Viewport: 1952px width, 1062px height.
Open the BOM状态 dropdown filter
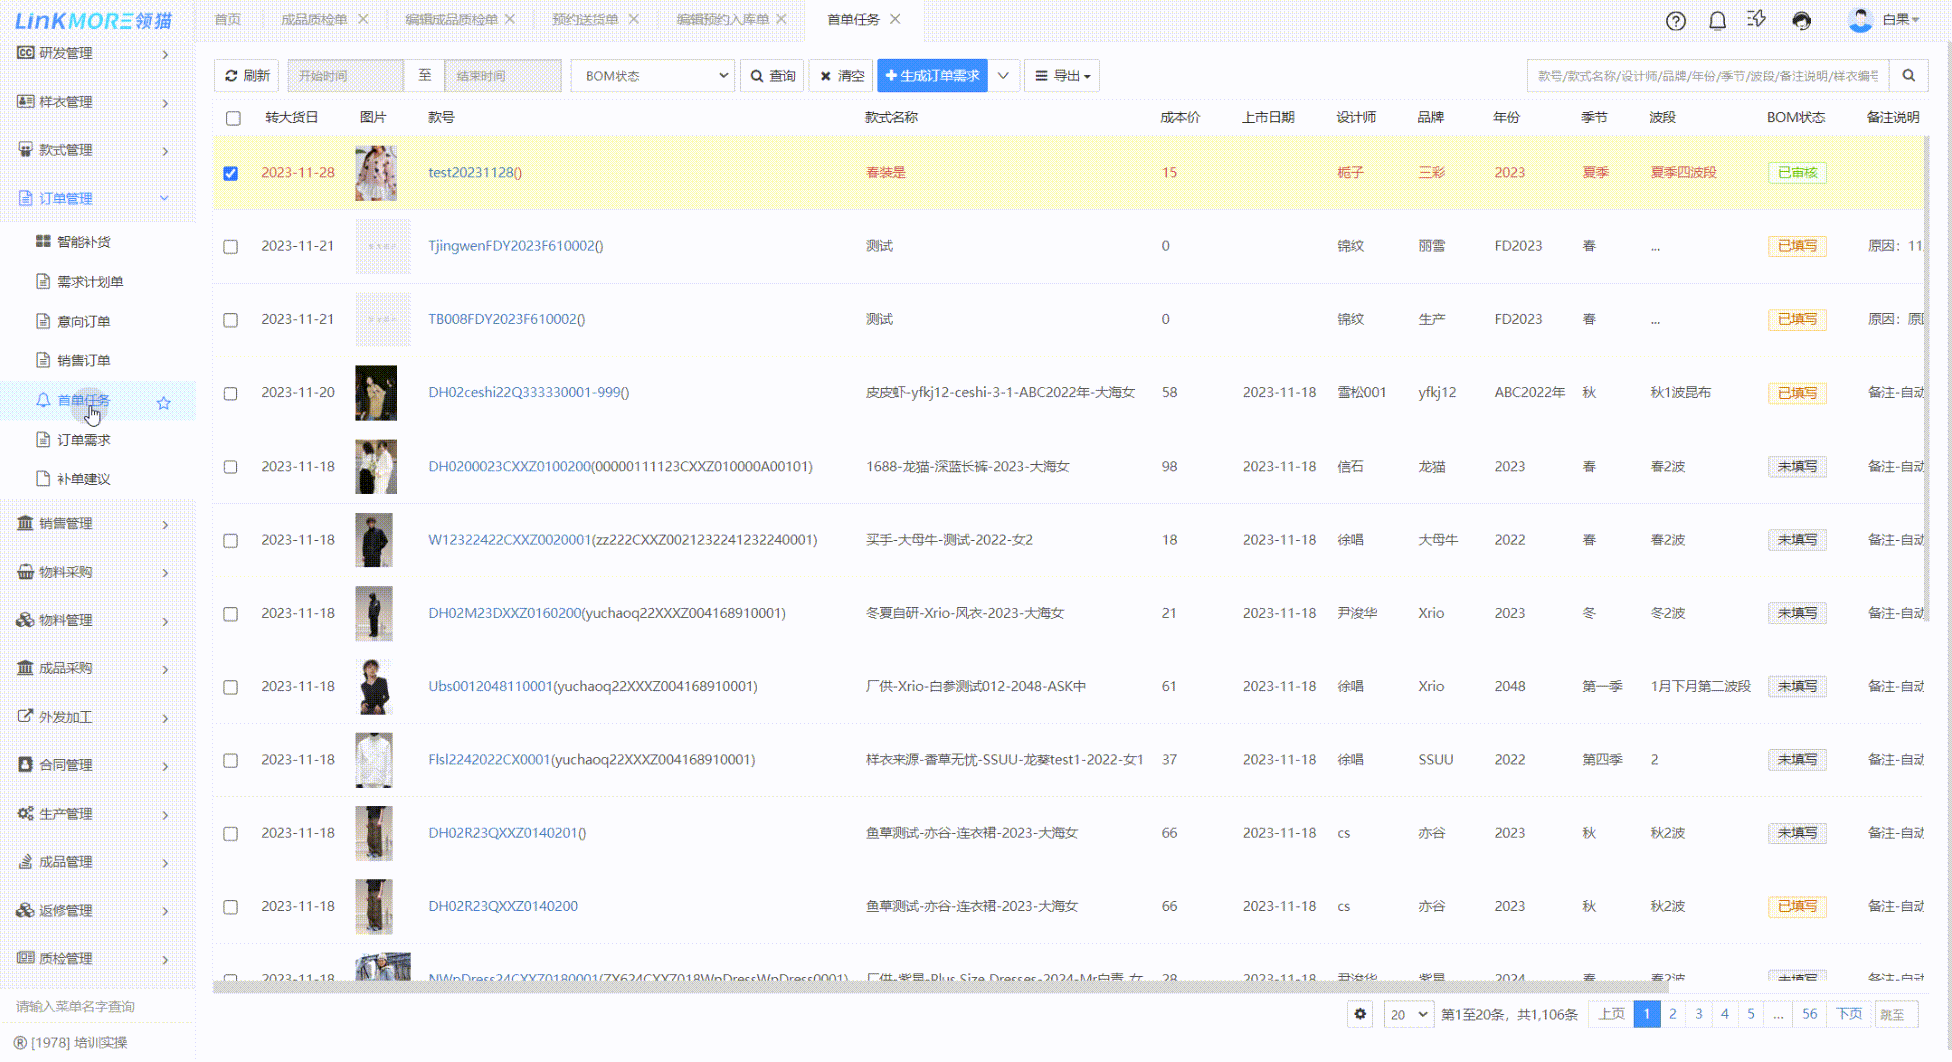click(x=653, y=76)
